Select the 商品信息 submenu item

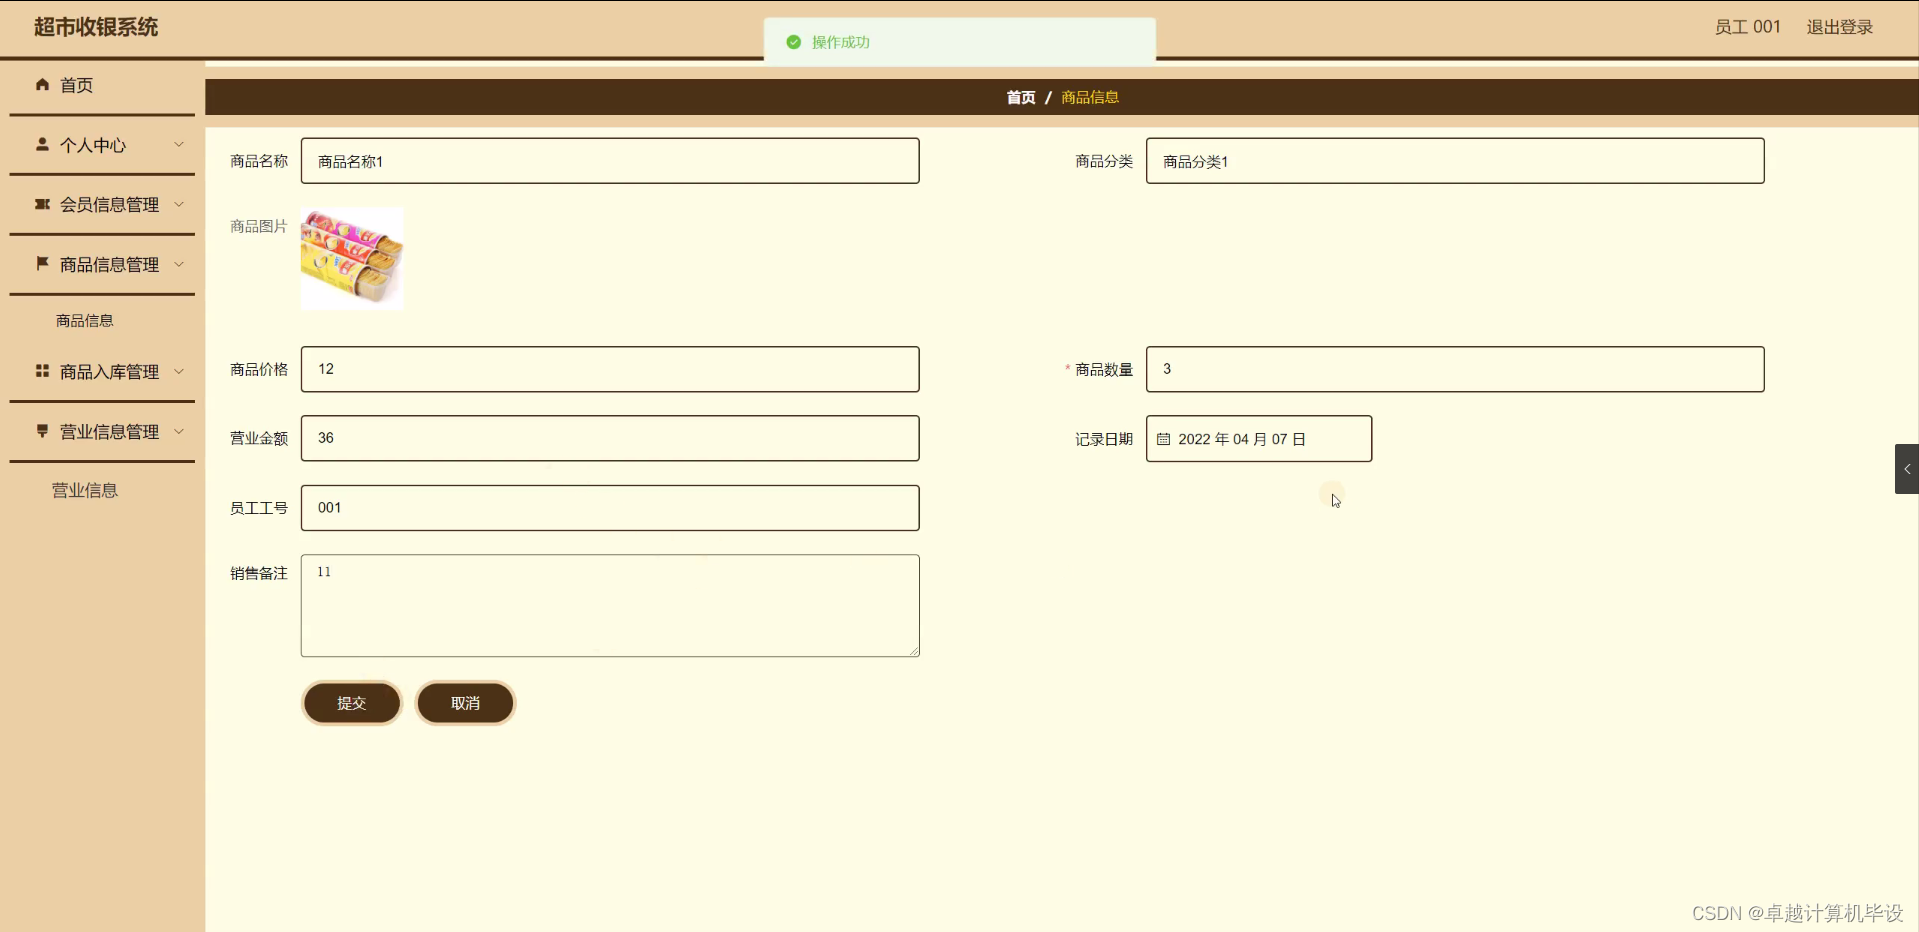(x=85, y=321)
